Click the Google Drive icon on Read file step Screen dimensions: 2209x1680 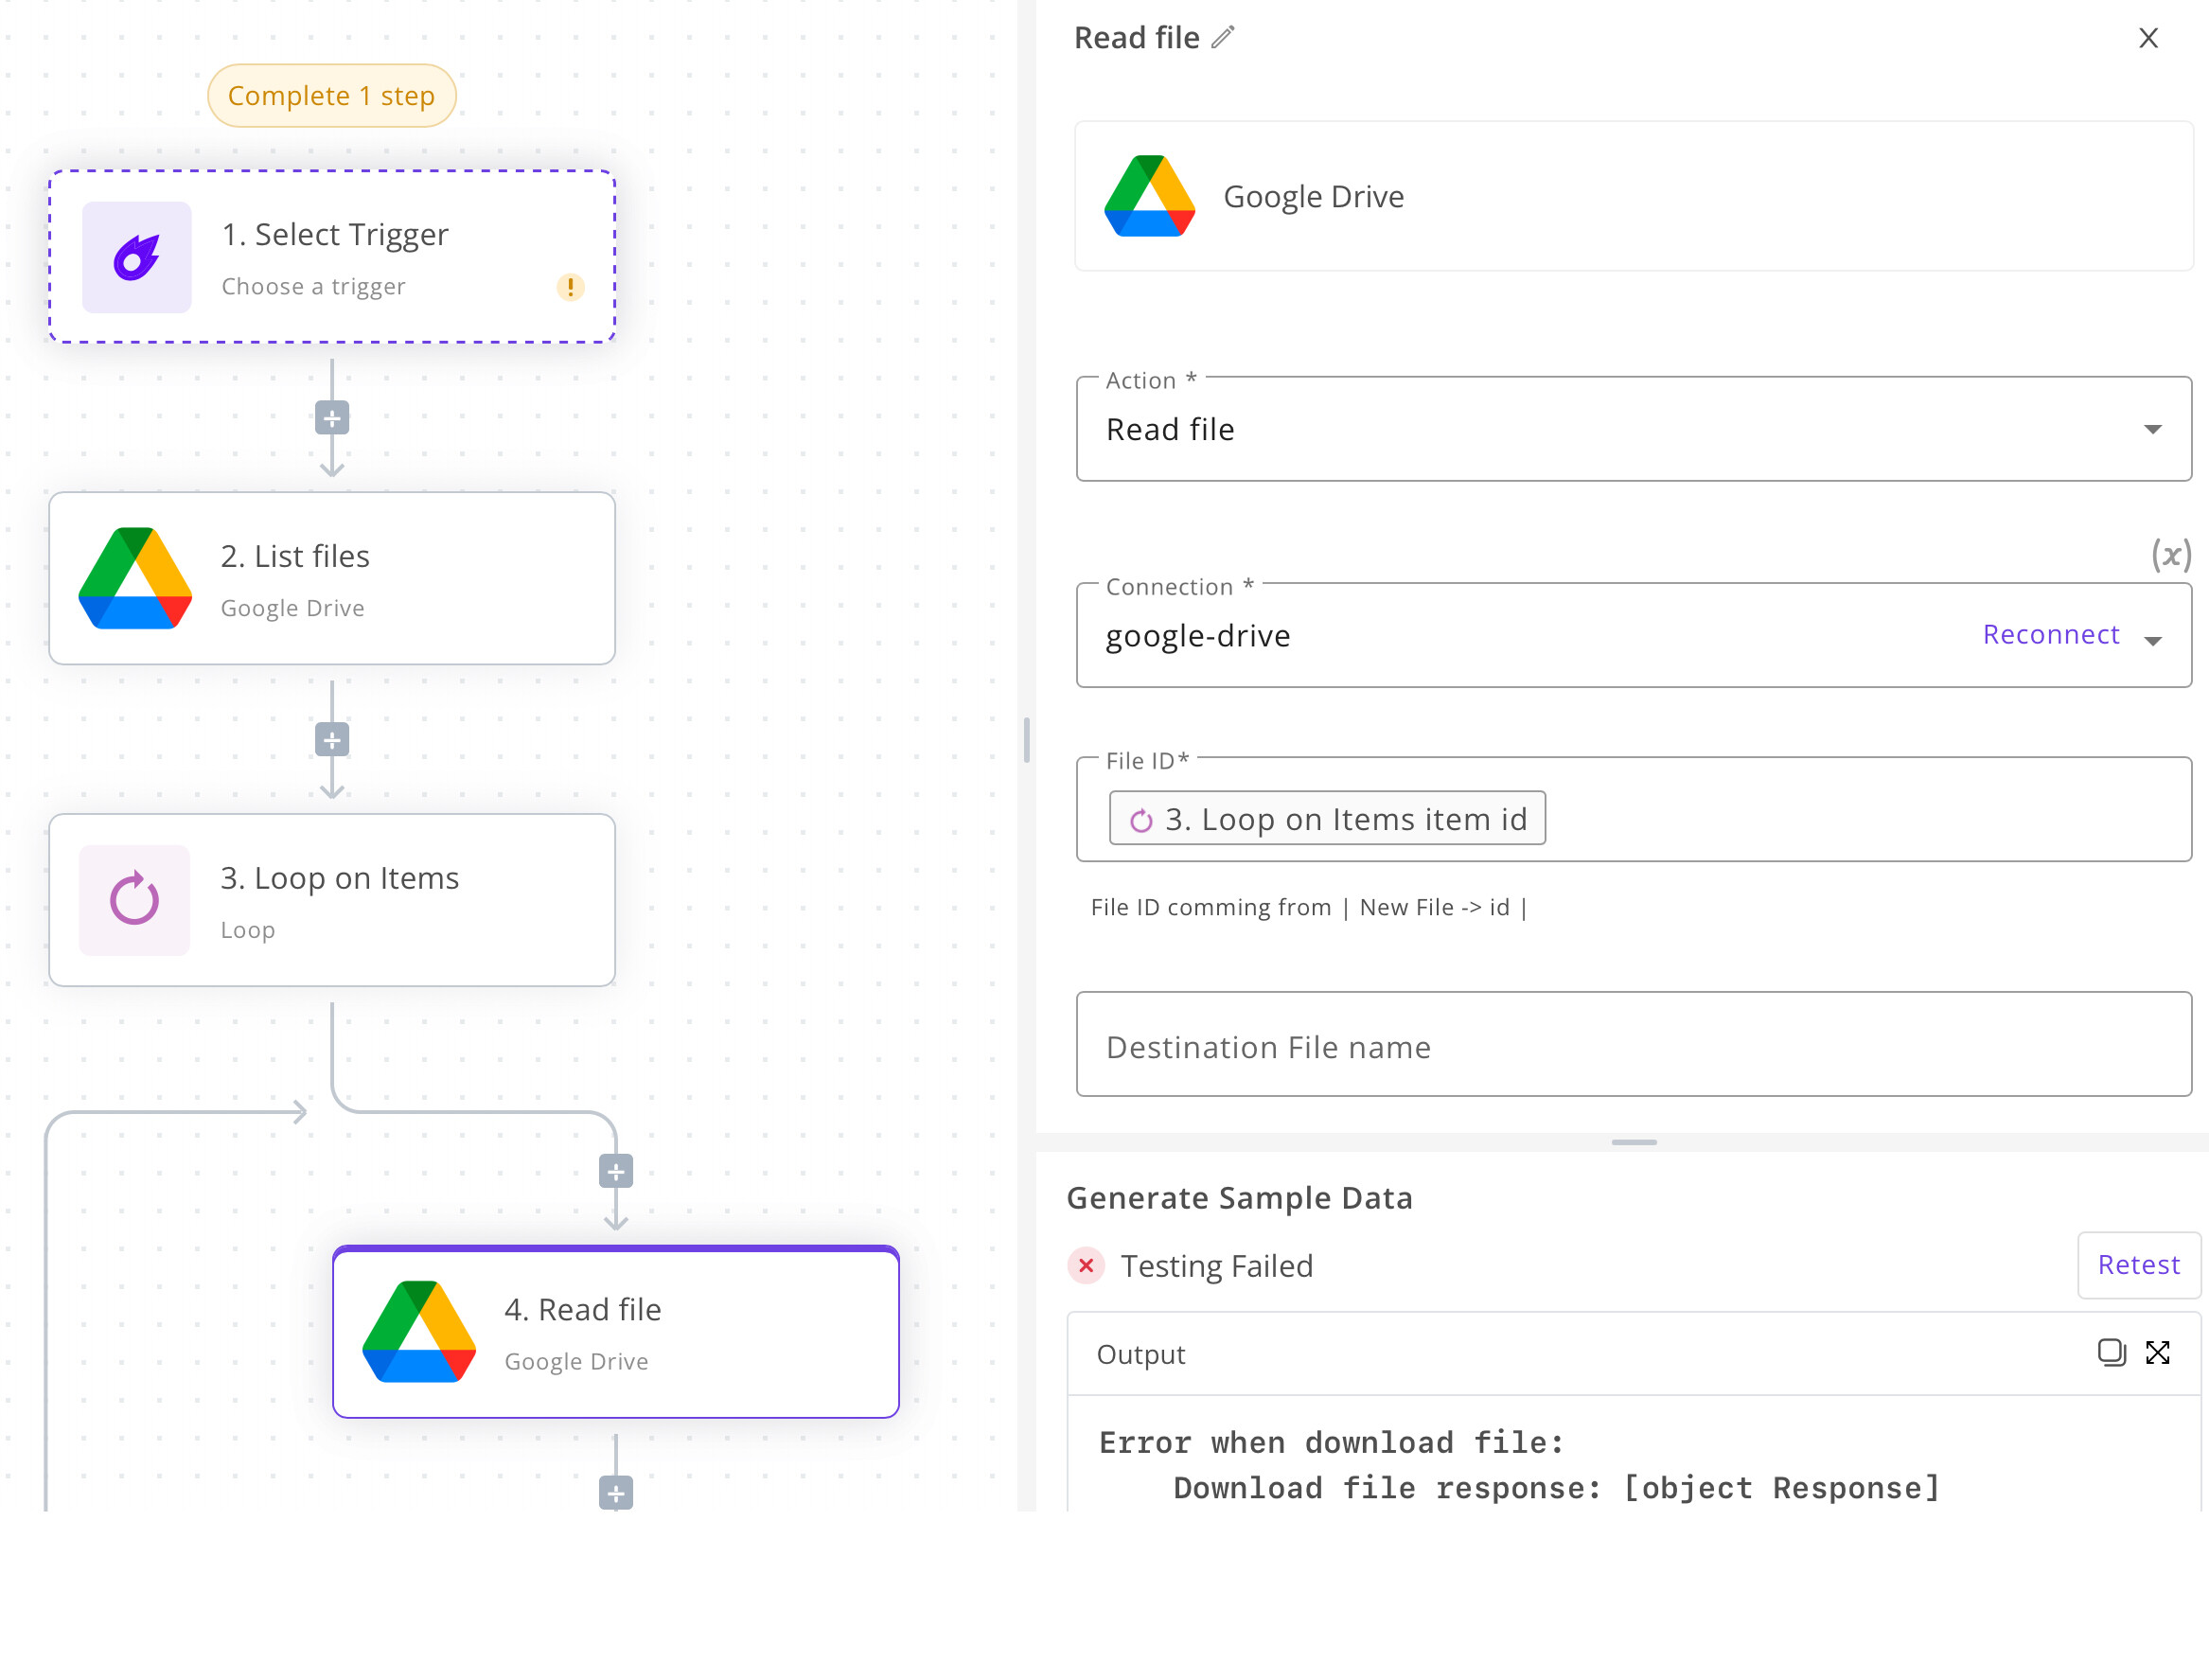point(418,1331)
